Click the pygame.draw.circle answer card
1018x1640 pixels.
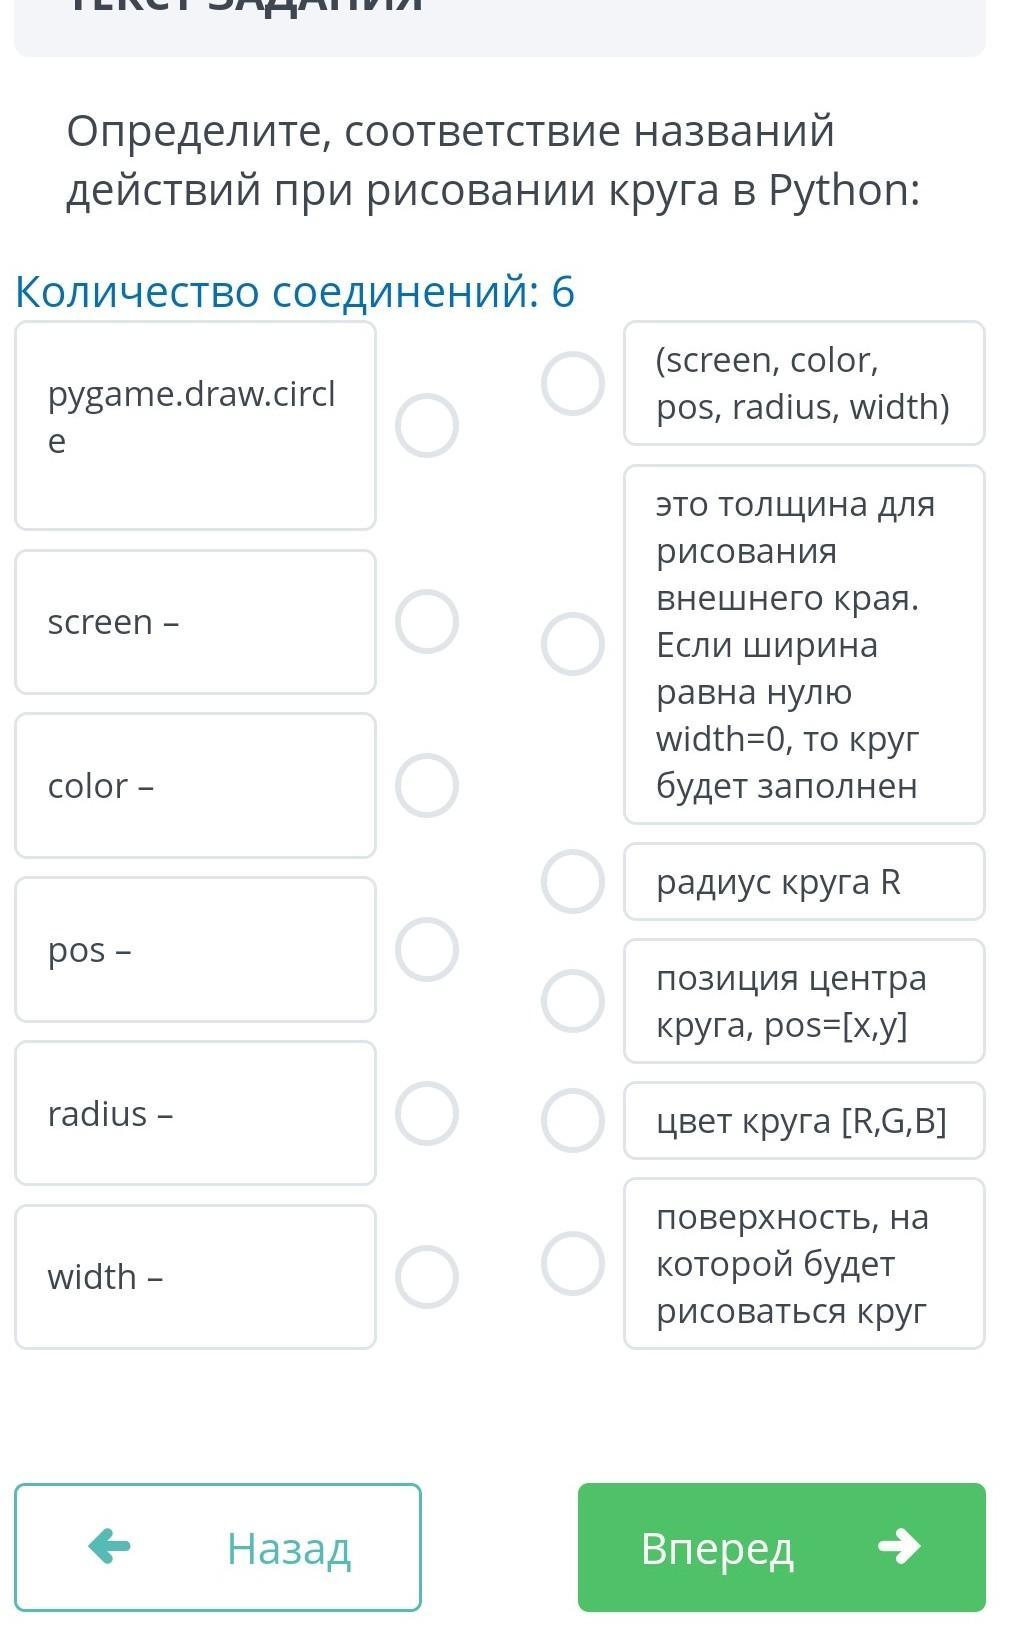coord(195,426)
